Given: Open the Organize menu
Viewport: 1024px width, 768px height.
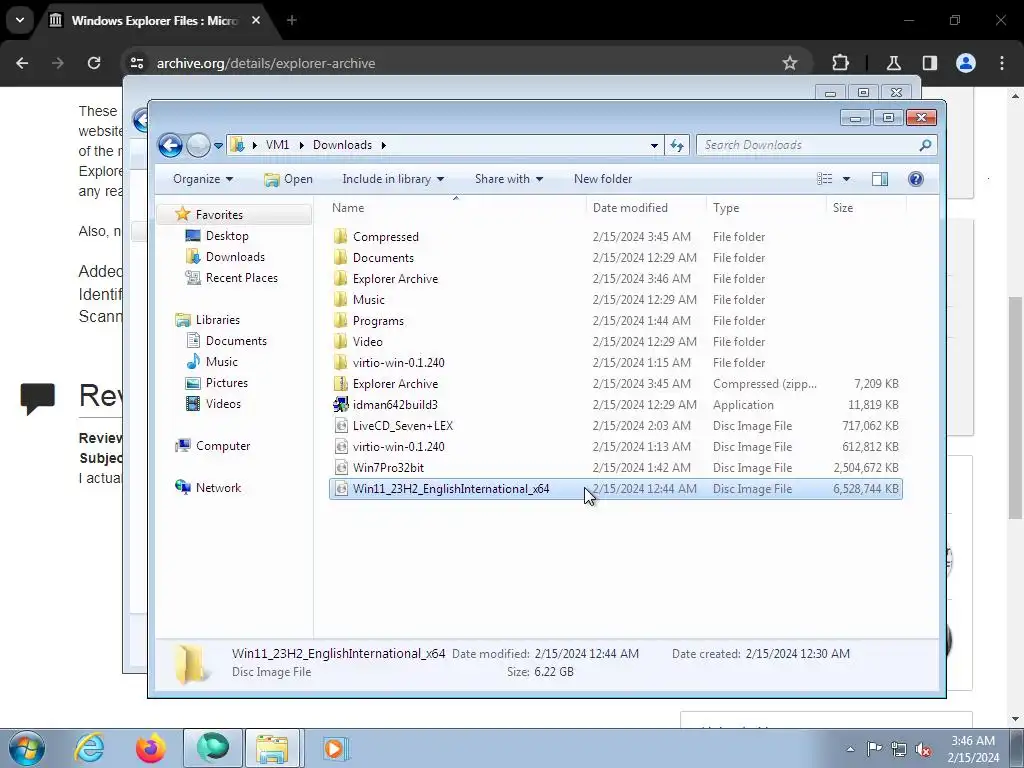Looking at the screenshot, I should pyautogui.click(x=202, y=179).
